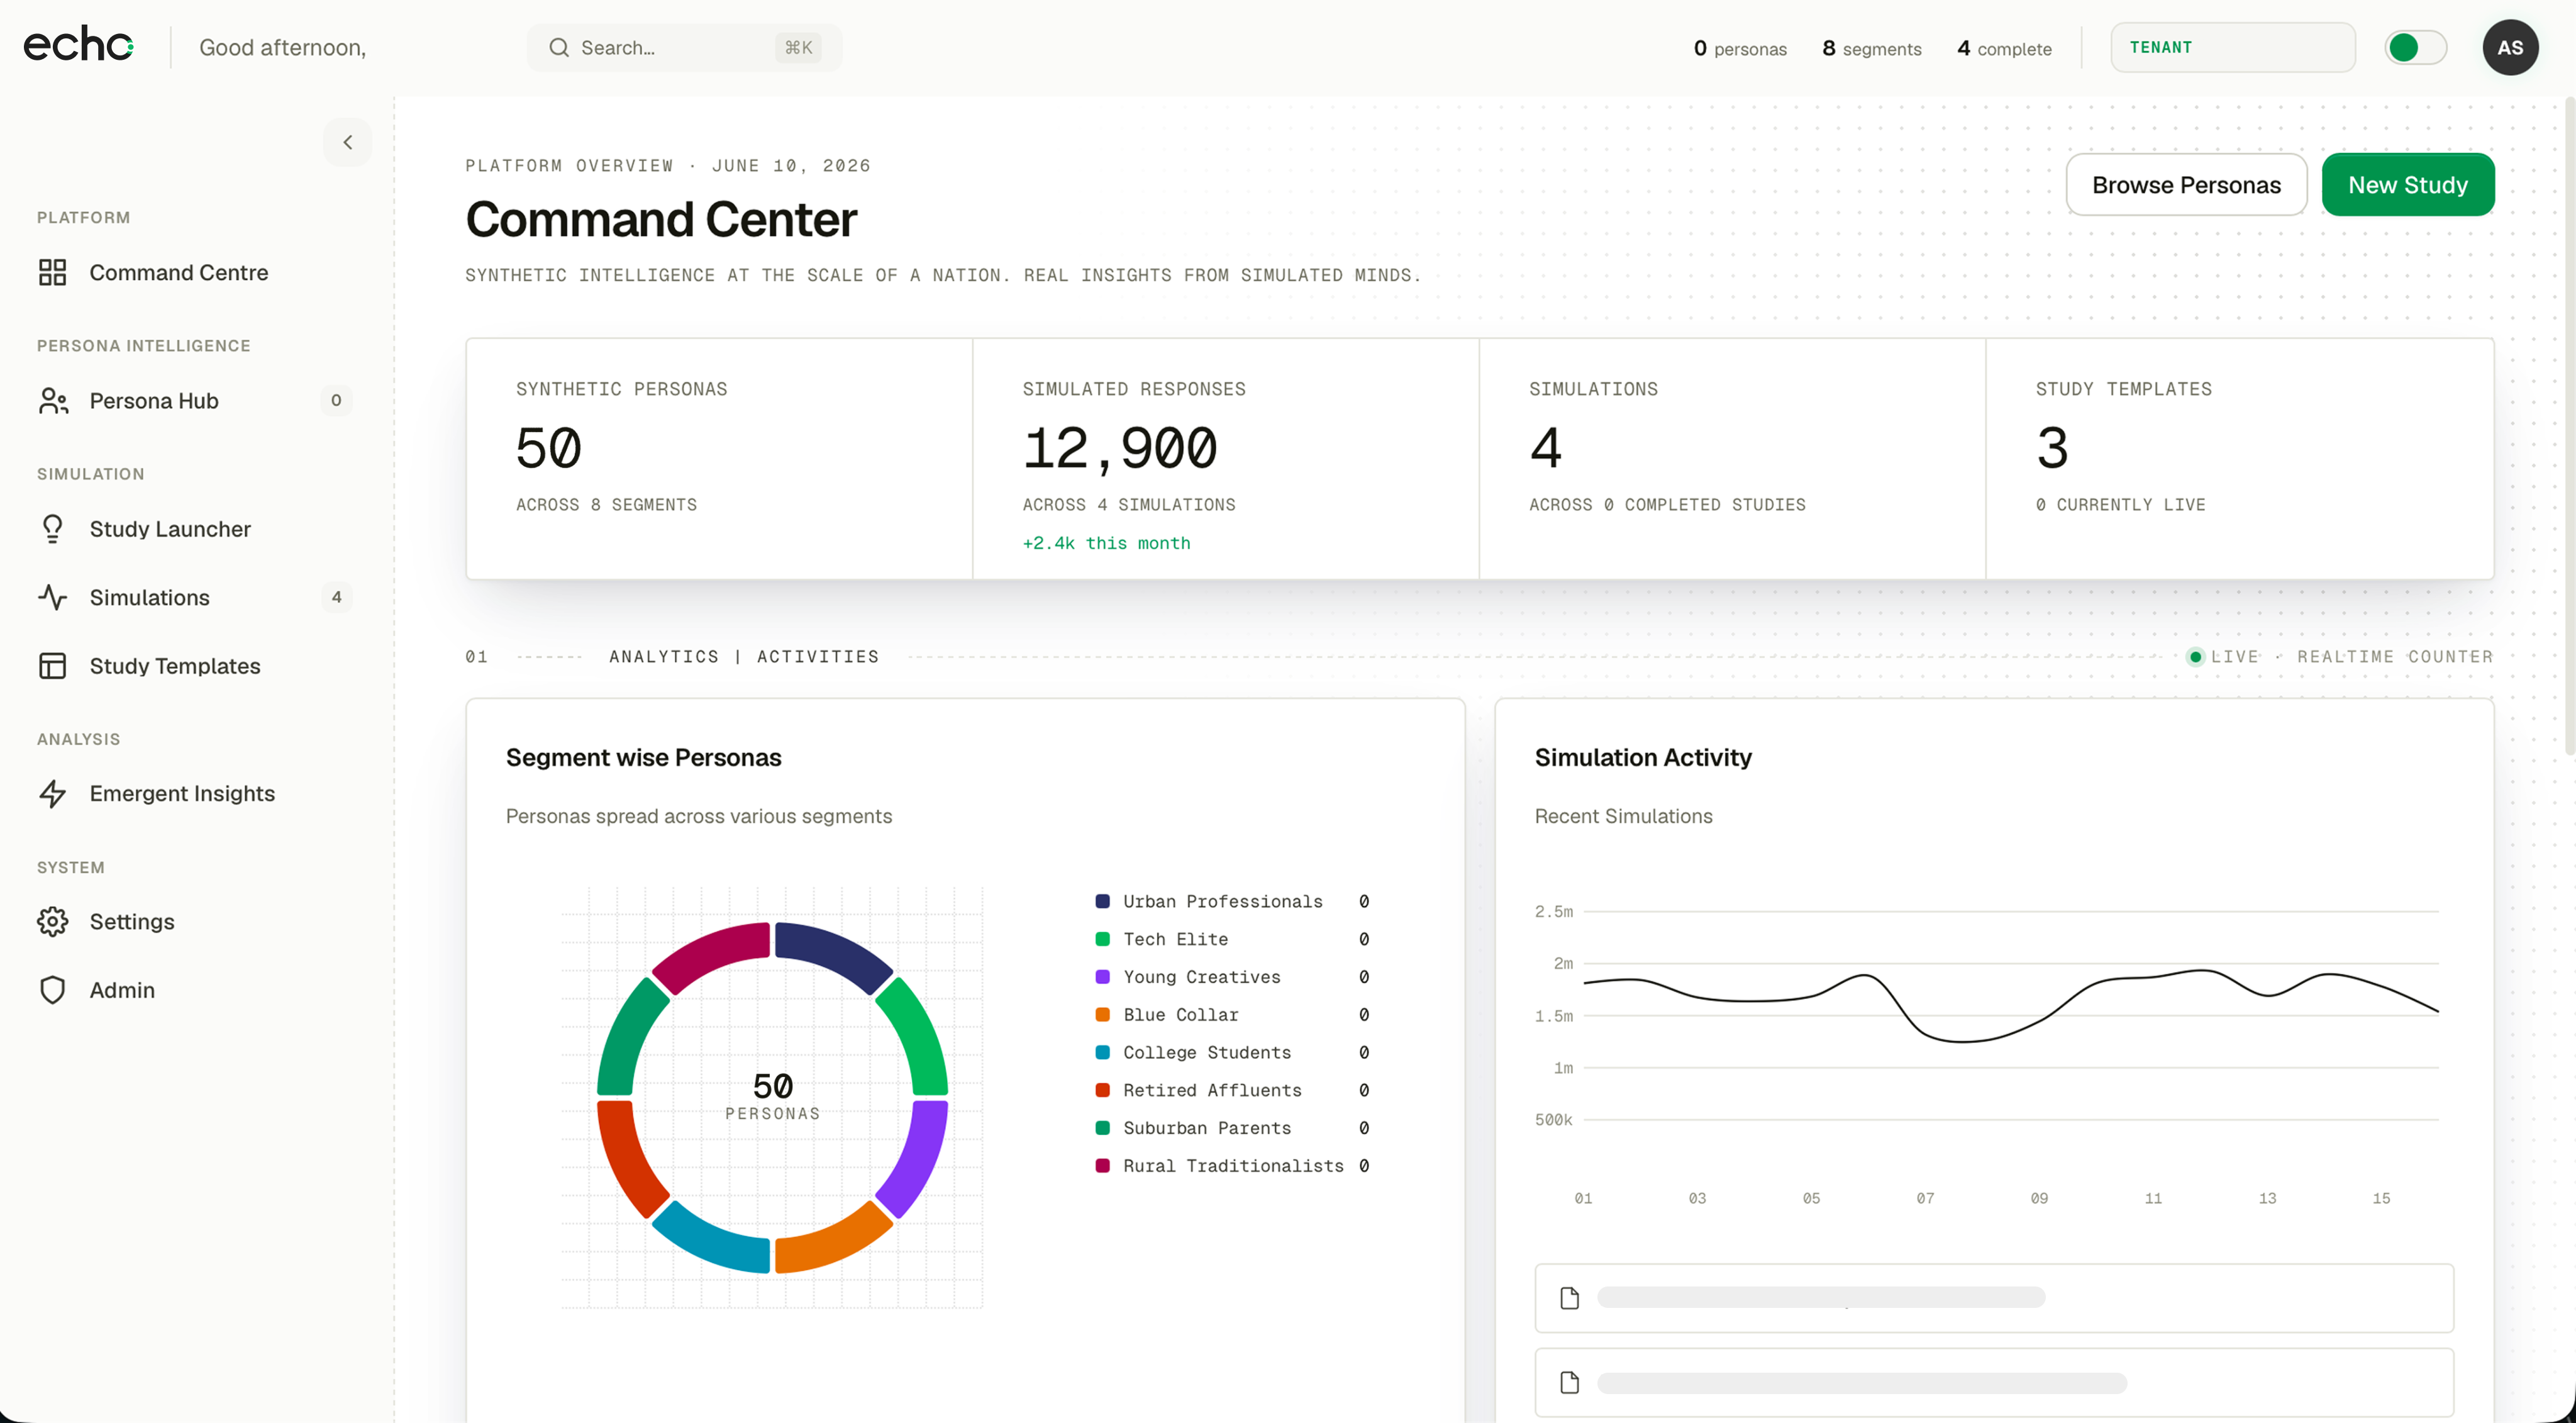Click the Emergent Insights lightning icon
Image resolution: width=2576 pixels, height=1423 pixels.
(x=52, y=793)
